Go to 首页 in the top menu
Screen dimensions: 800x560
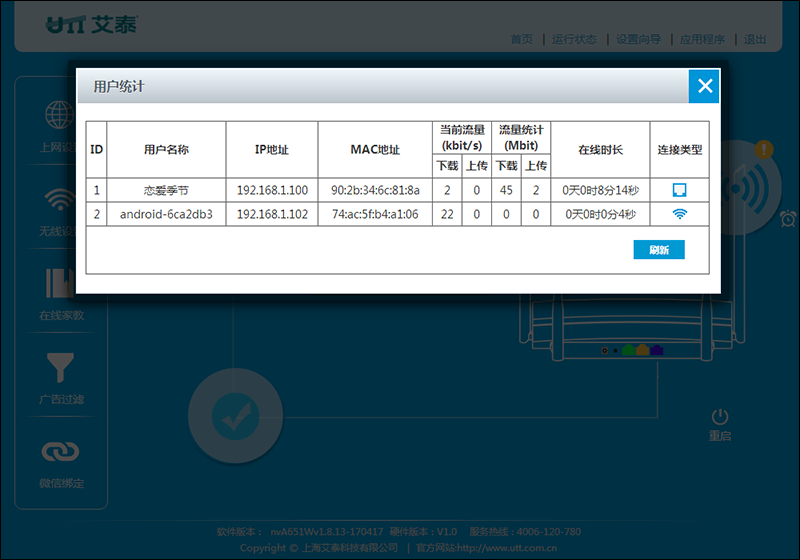(x=521, y=39)
